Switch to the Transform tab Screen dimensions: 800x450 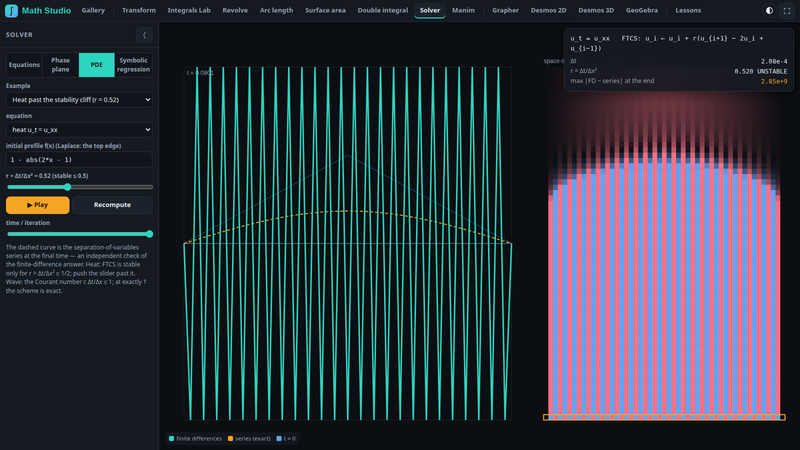139,10
